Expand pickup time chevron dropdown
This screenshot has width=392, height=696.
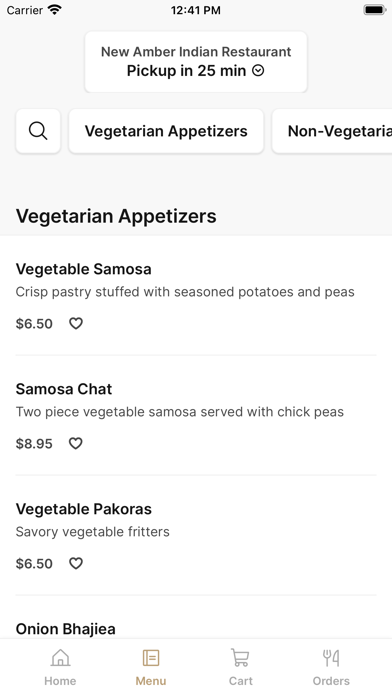258,71
